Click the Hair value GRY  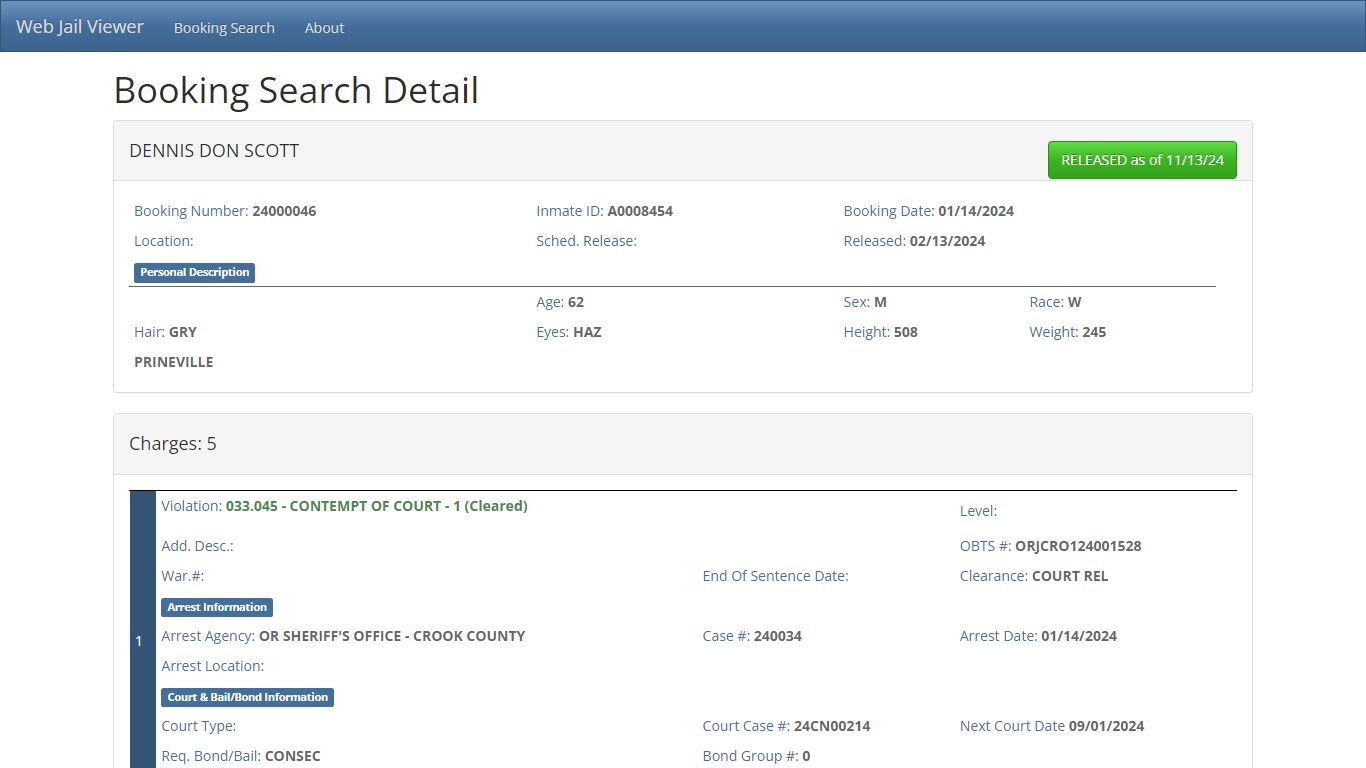click(183, 332)
